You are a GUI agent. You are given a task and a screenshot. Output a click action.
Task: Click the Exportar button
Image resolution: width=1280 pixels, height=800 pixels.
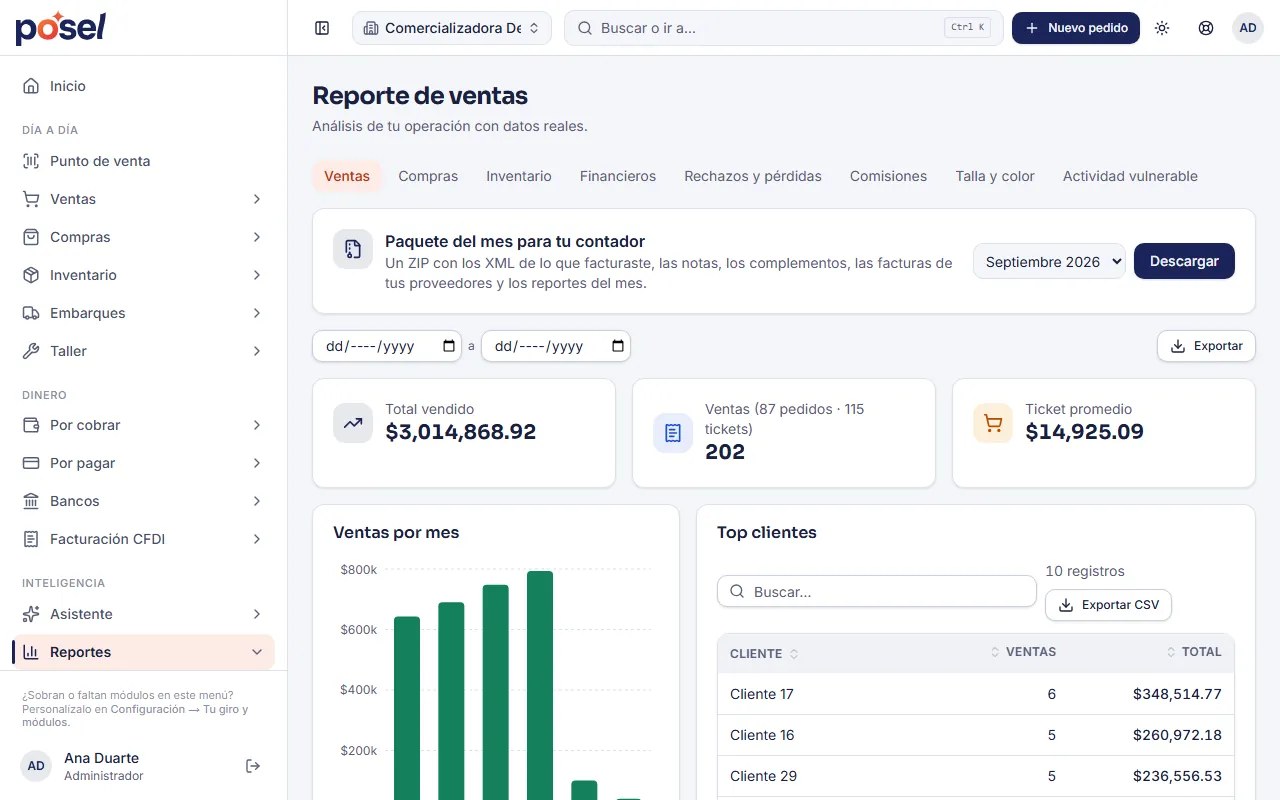pos(1206,346)
